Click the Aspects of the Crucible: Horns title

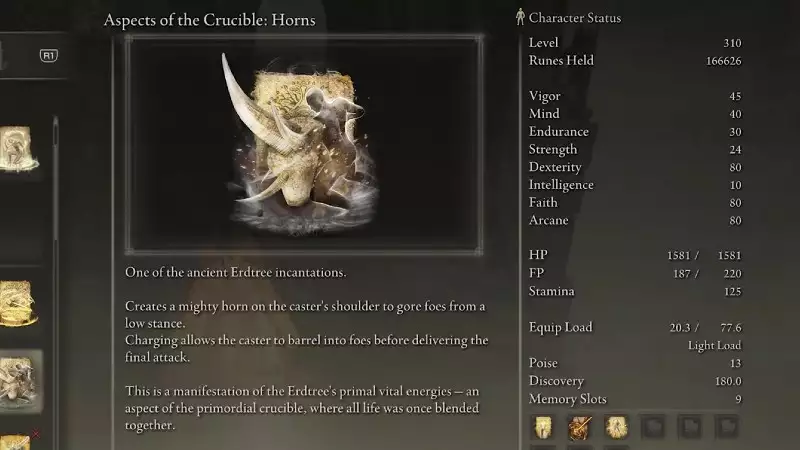209,20
